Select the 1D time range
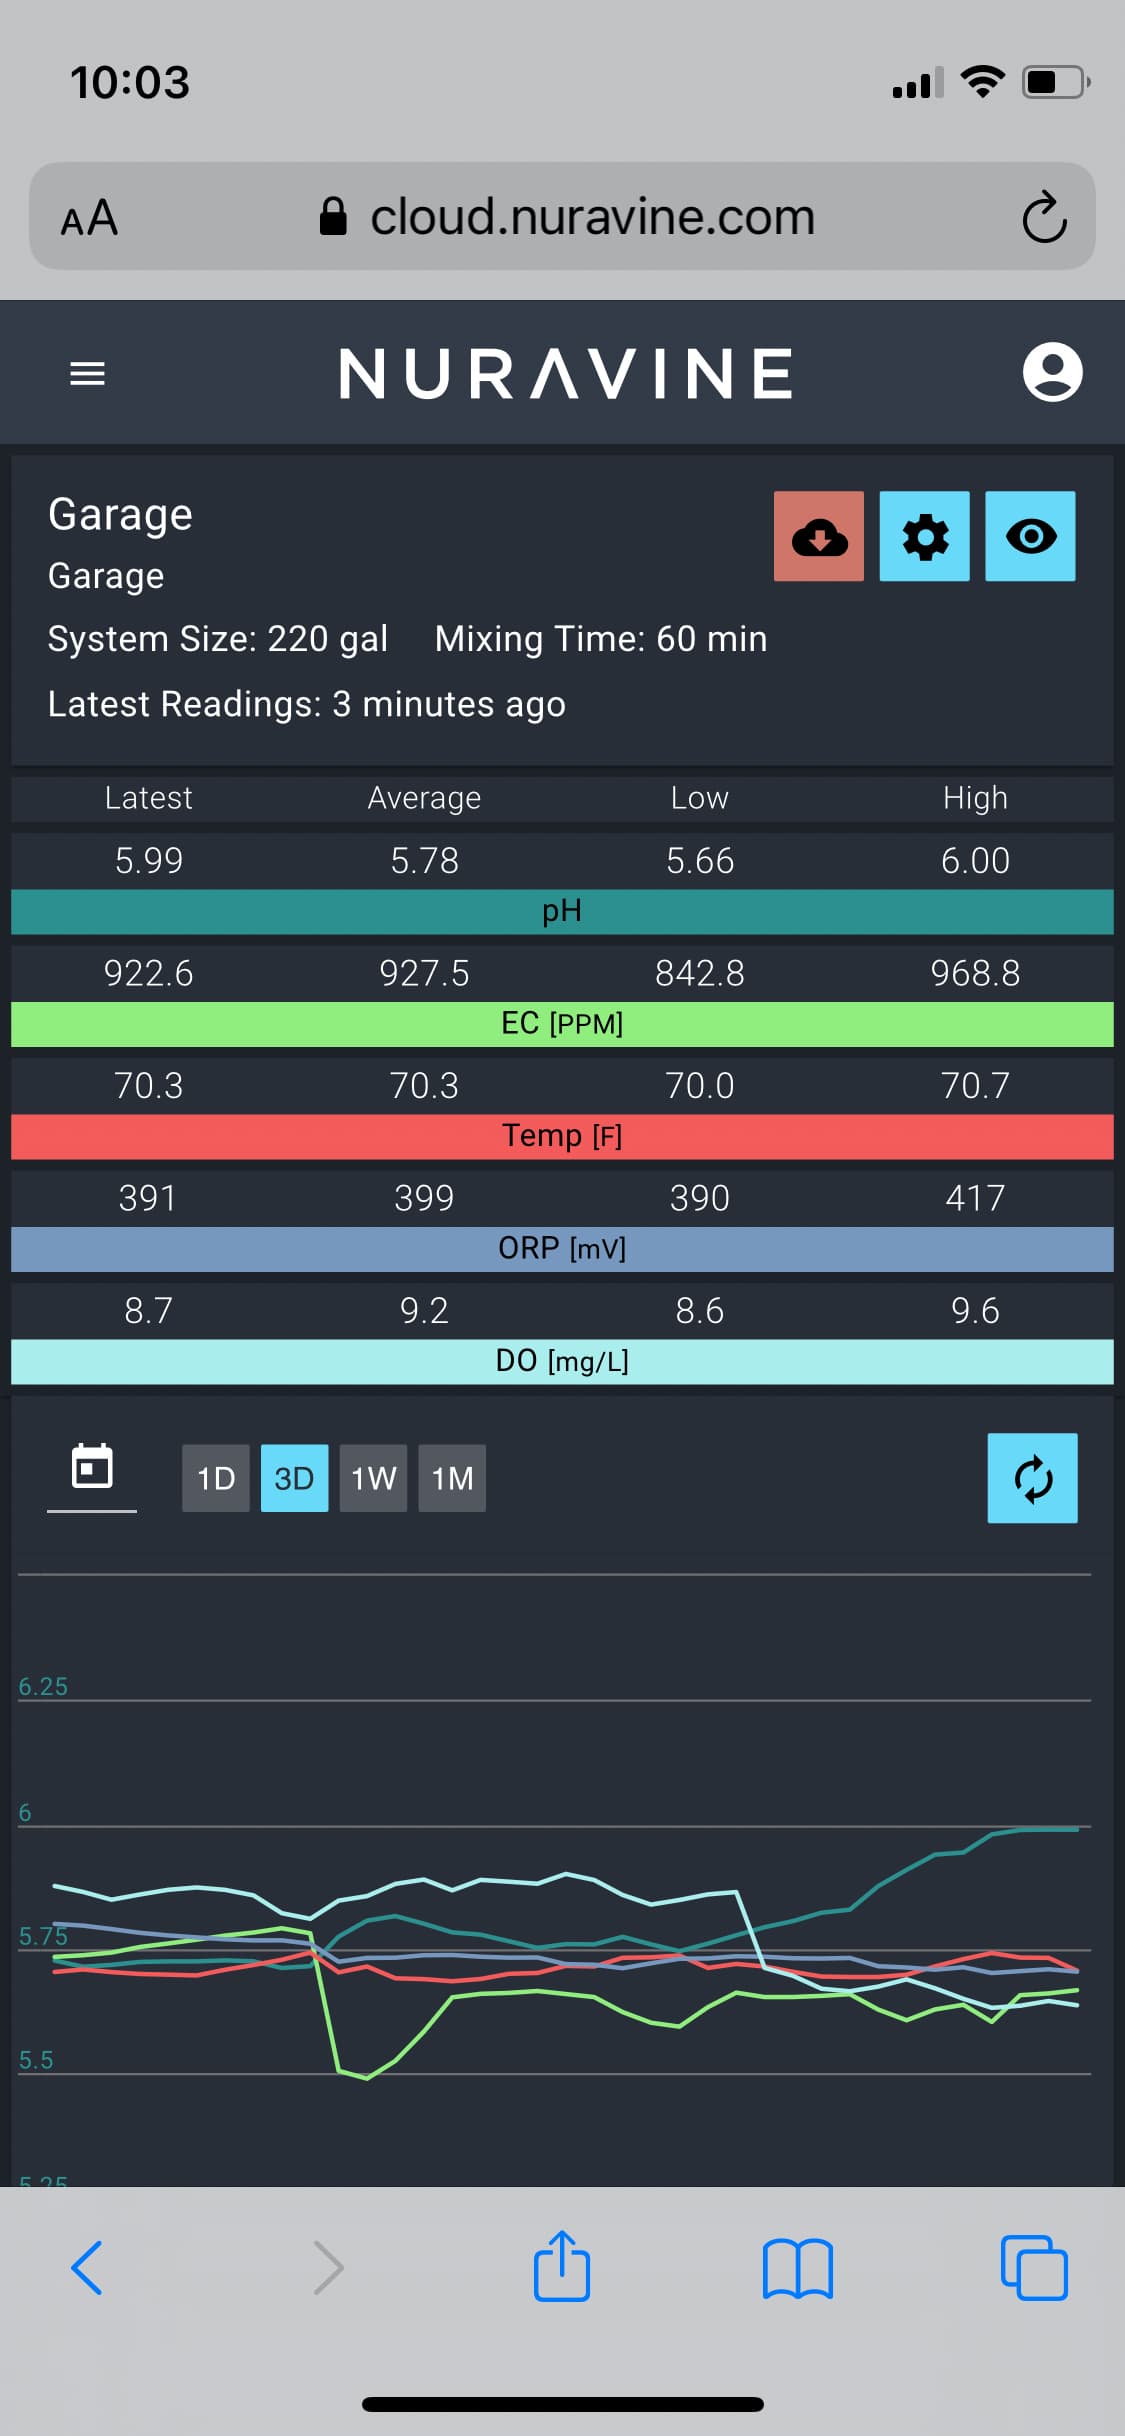 point(215,1478)
